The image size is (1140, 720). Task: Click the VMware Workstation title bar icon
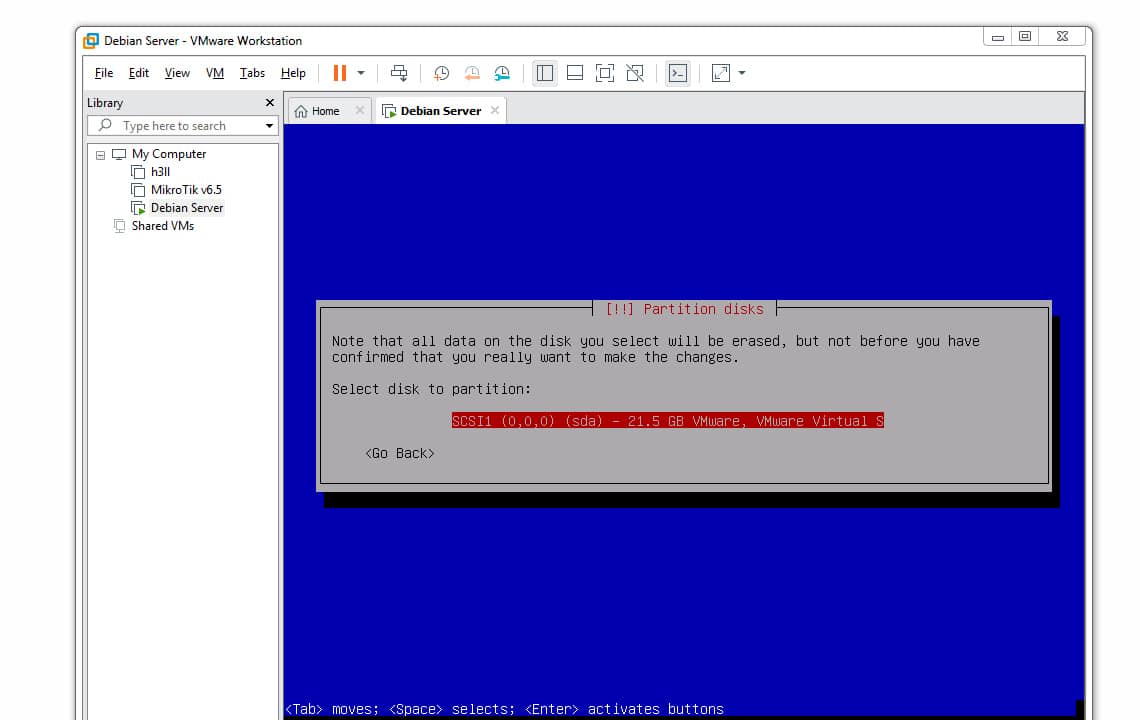[91, 41]
